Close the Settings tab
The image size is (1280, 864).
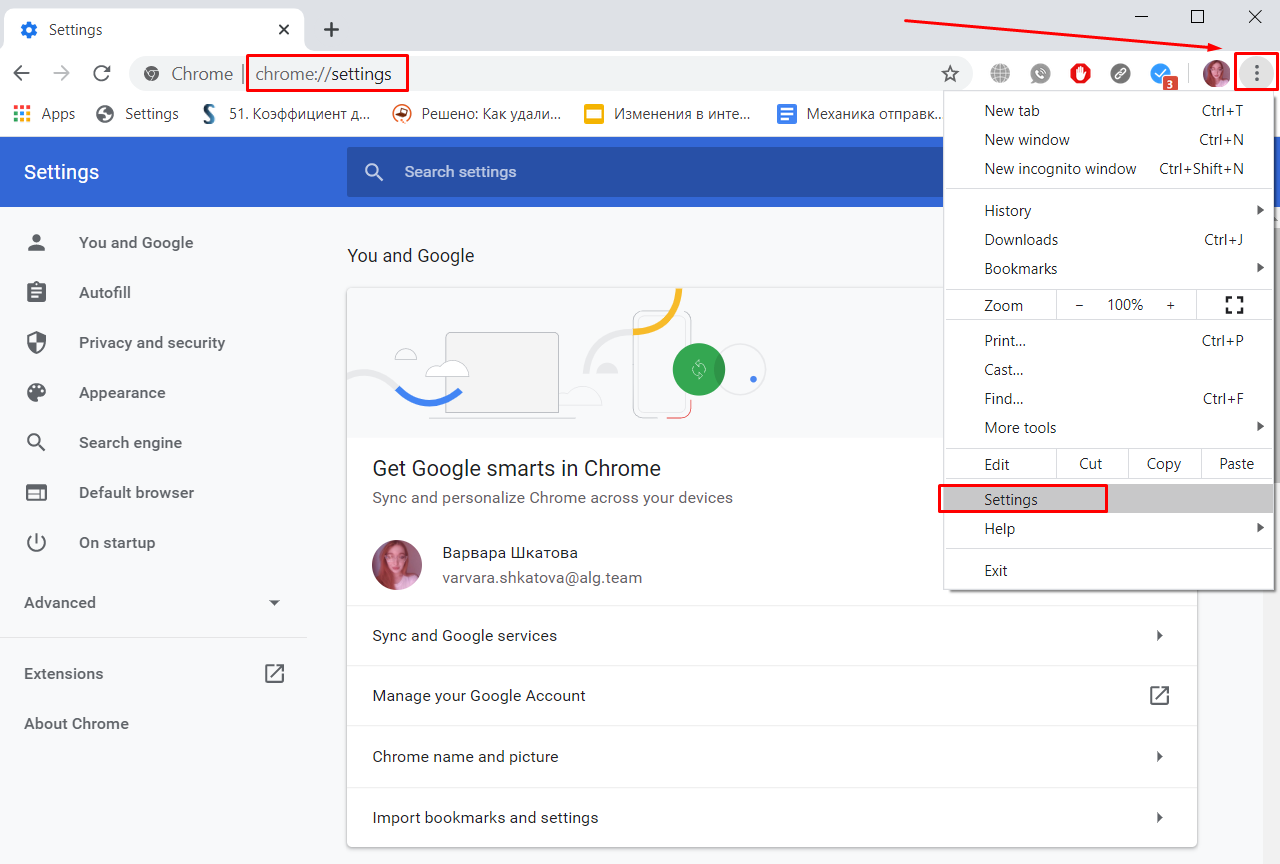coord(285,29)
